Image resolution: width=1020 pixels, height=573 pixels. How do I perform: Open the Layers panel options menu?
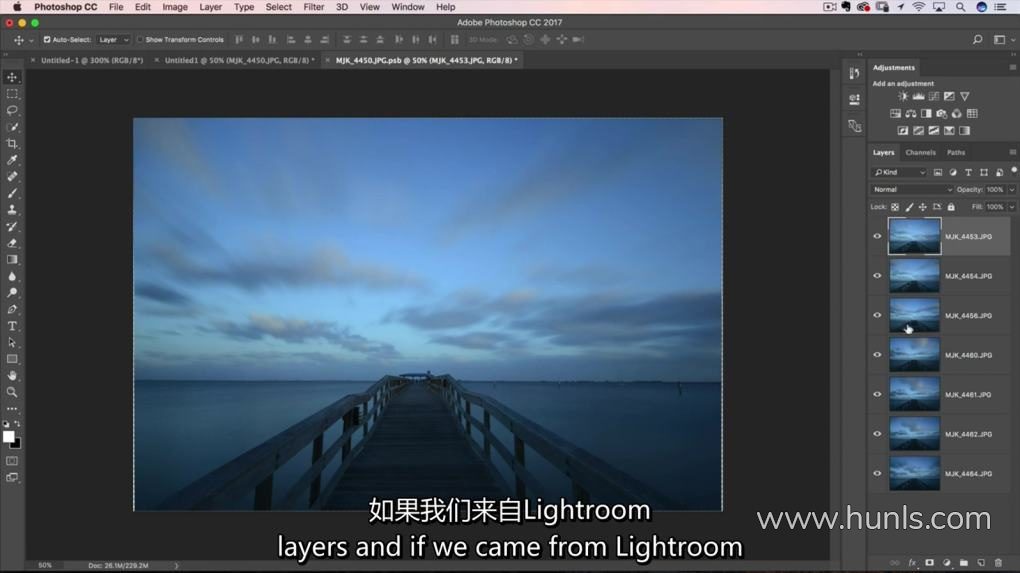(x=1012, y=152)
